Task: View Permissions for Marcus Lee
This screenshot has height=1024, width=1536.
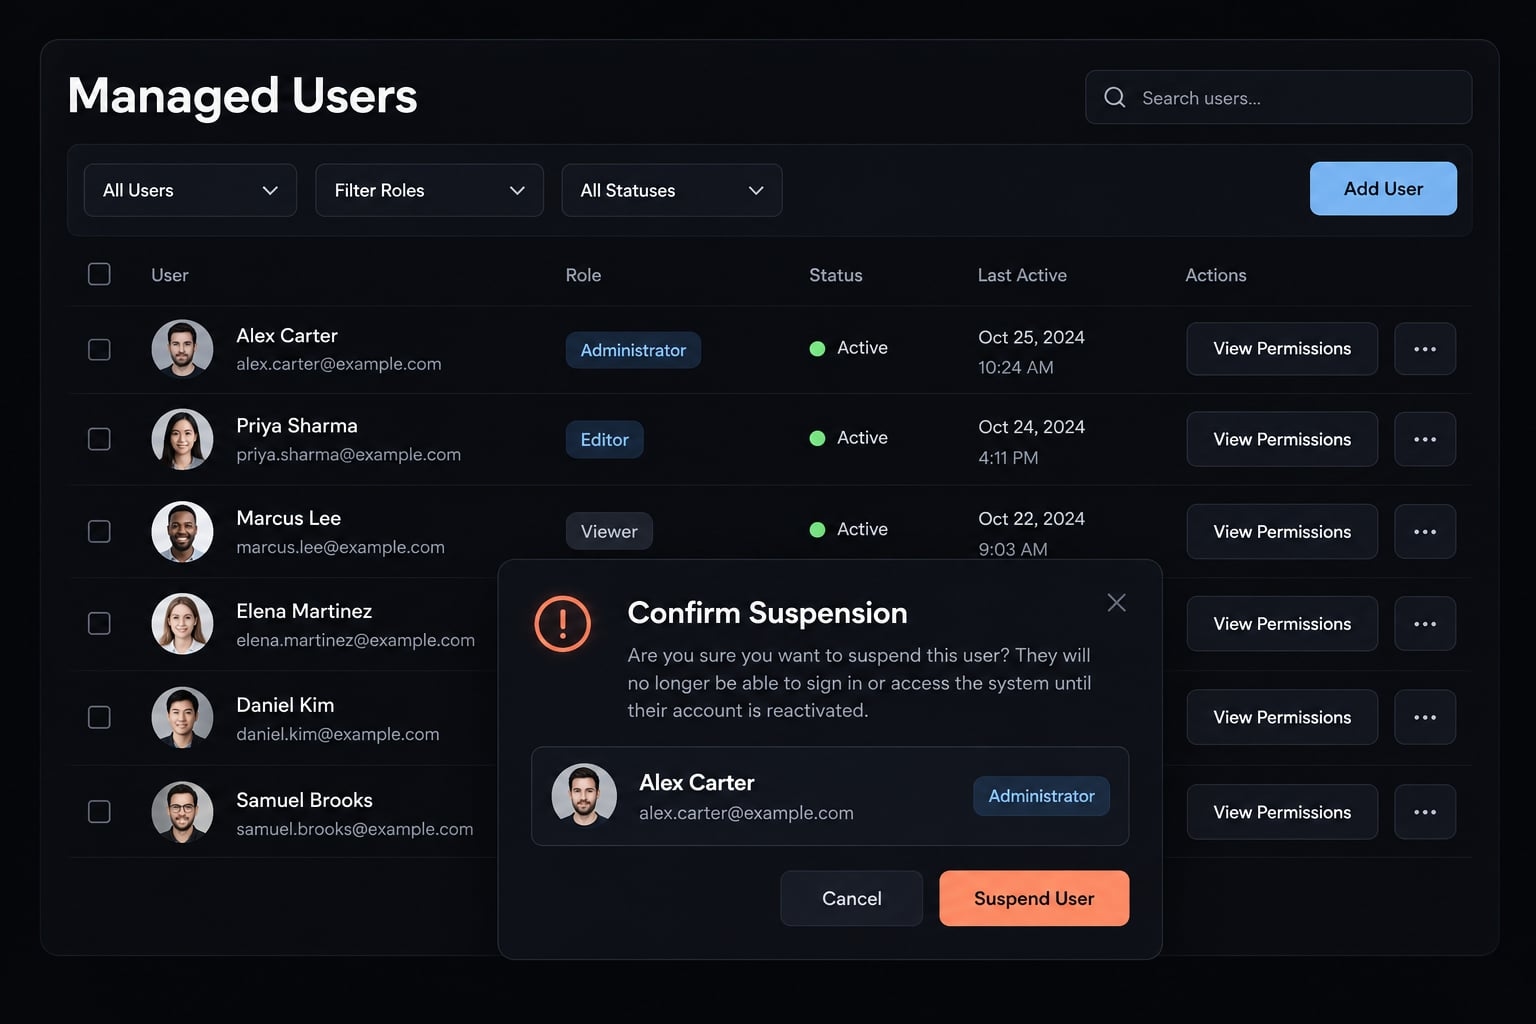Action: coord(1282,531)
